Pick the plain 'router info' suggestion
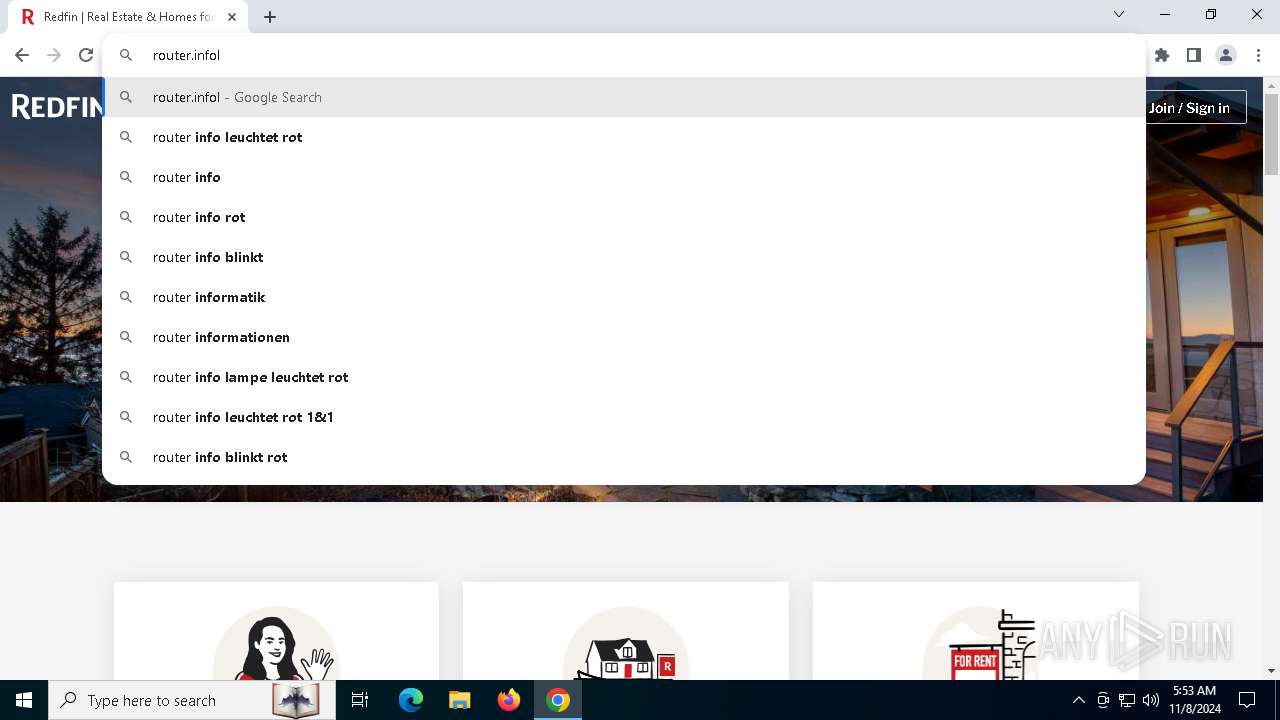The height and width of the screenshot is (720, 1280). click(624, 177)
